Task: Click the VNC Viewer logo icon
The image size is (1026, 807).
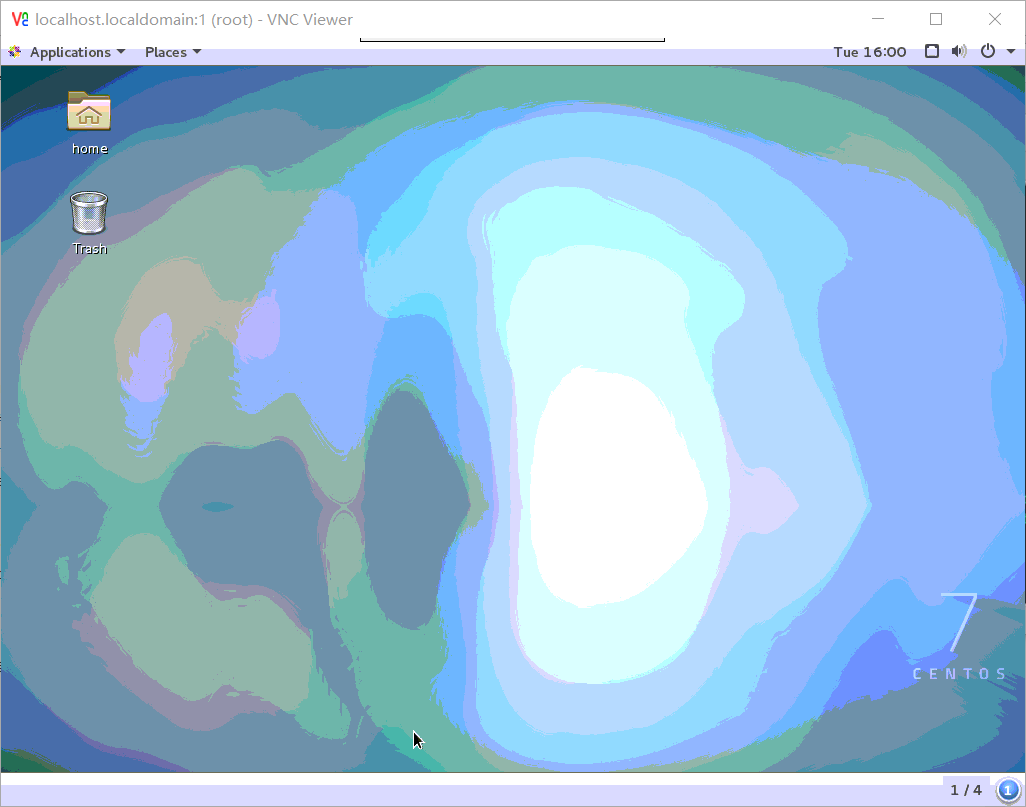Action: click(x=20, y=20)
